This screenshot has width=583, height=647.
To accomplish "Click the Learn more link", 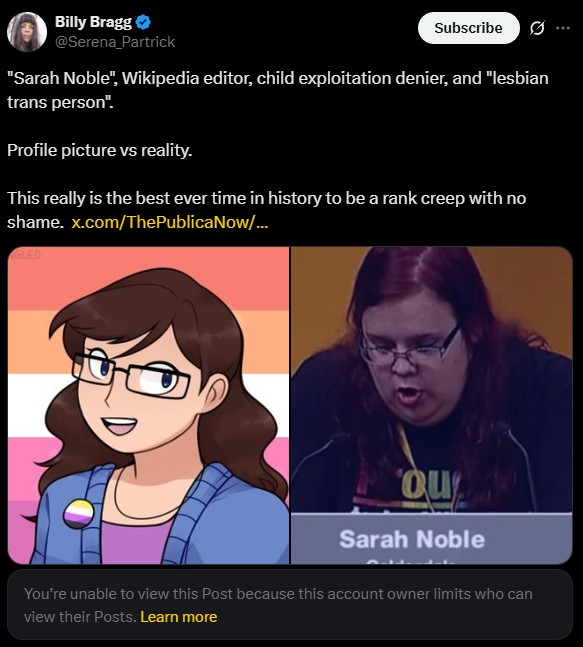I will tap(179, 616).
